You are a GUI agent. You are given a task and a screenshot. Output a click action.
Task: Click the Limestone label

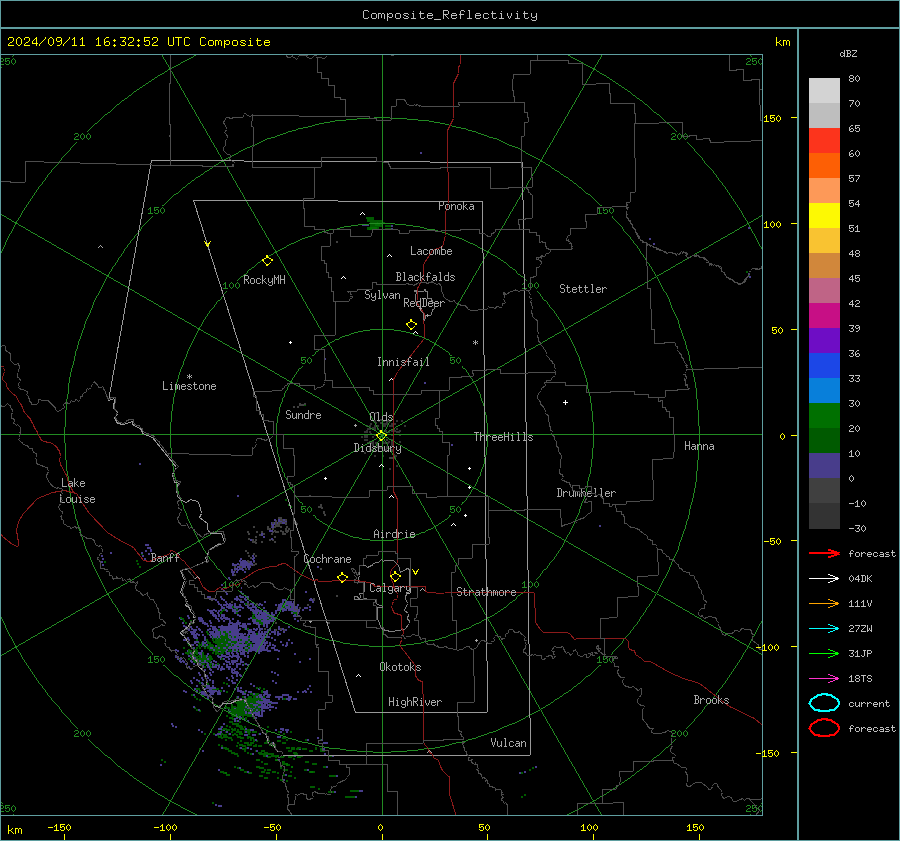tap(189, 386)
